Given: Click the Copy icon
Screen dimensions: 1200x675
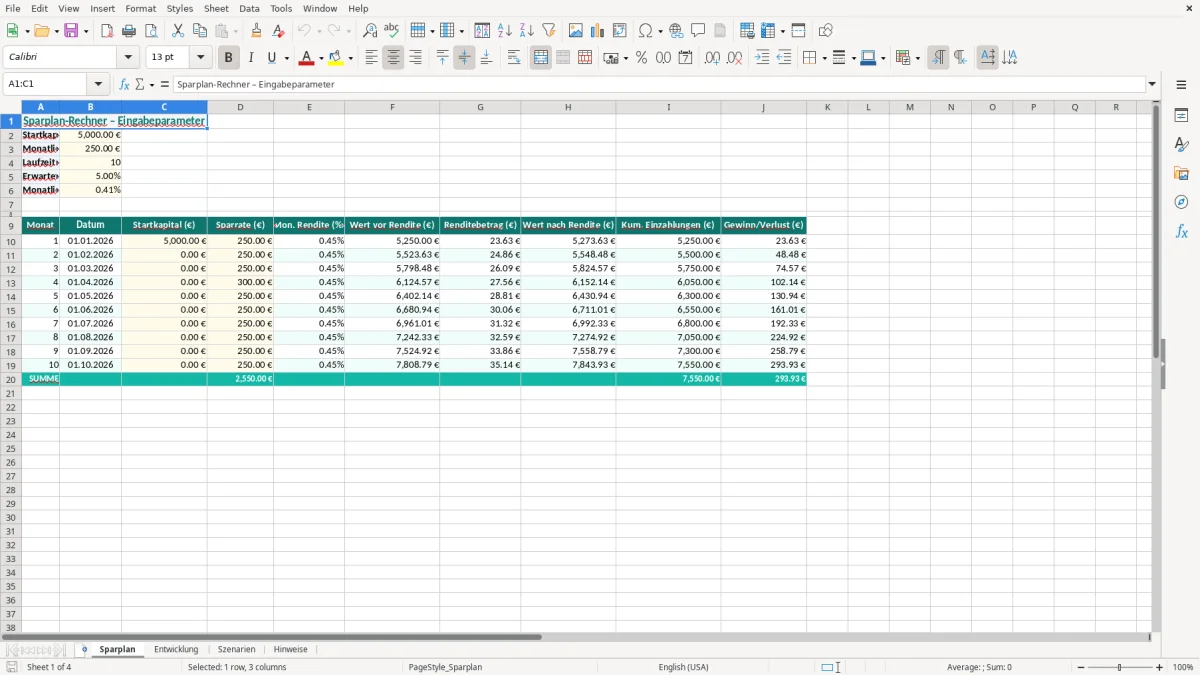Looking at the screenshot, I should [x=199, y=31].
